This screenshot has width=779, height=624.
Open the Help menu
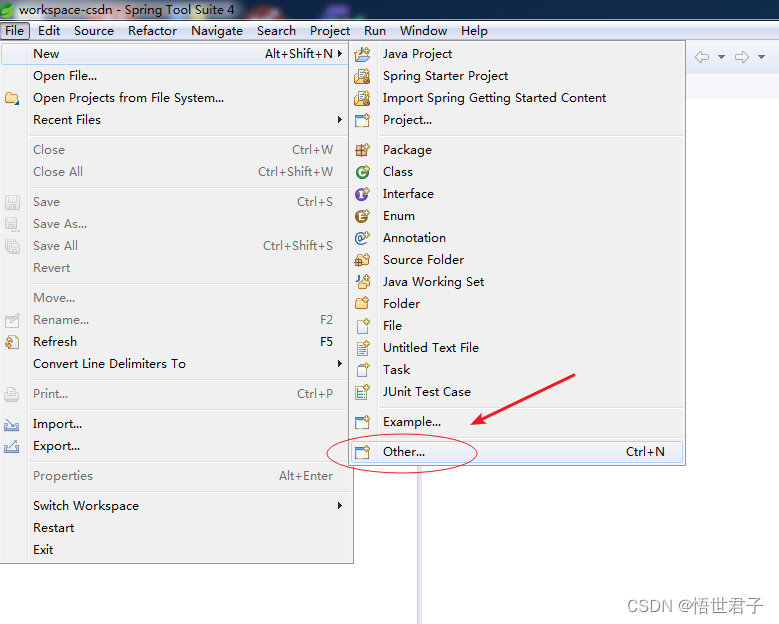(474, 31)
